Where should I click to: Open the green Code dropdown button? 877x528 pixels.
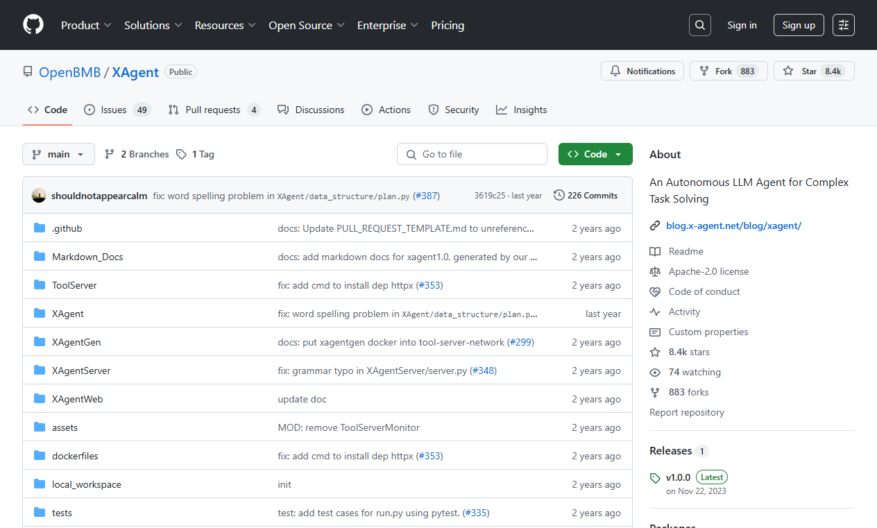click(x=595, y=154)
